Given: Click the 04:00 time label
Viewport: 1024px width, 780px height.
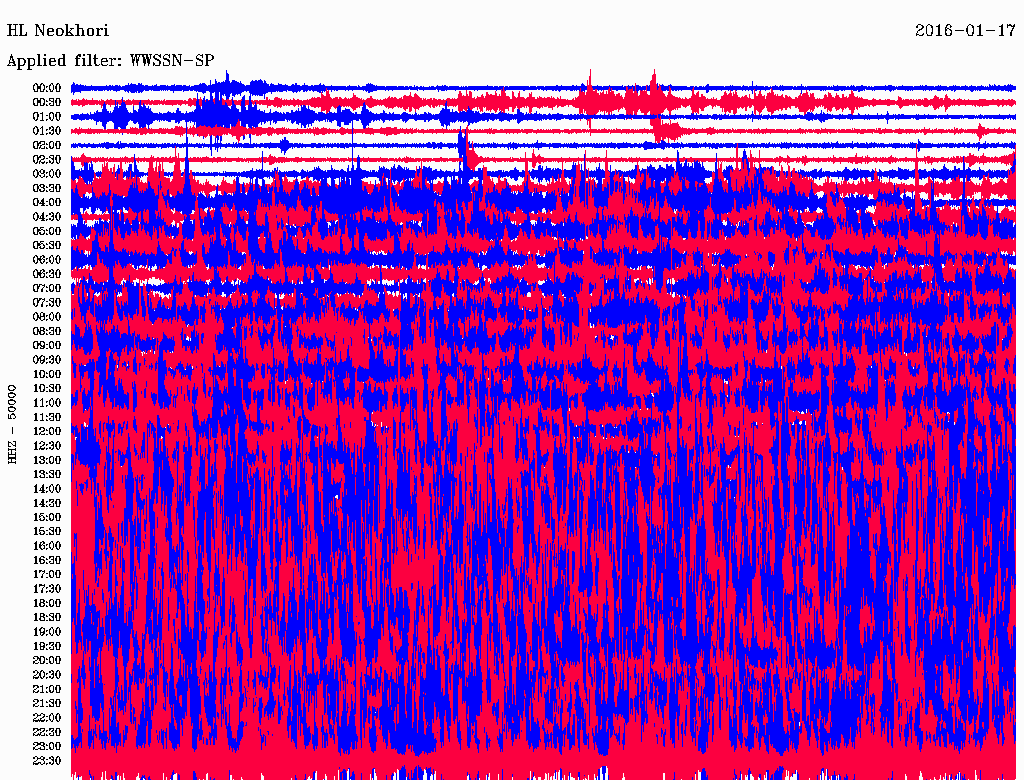Looking at the screenshot, I should (x=47, y=203).
